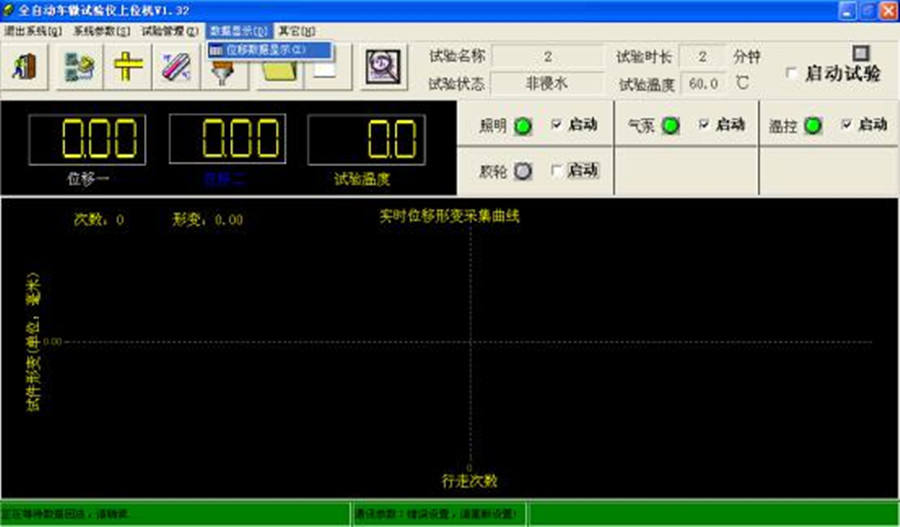Close the window with the red X
900x527 pixels.
click(x=888, y=10)
